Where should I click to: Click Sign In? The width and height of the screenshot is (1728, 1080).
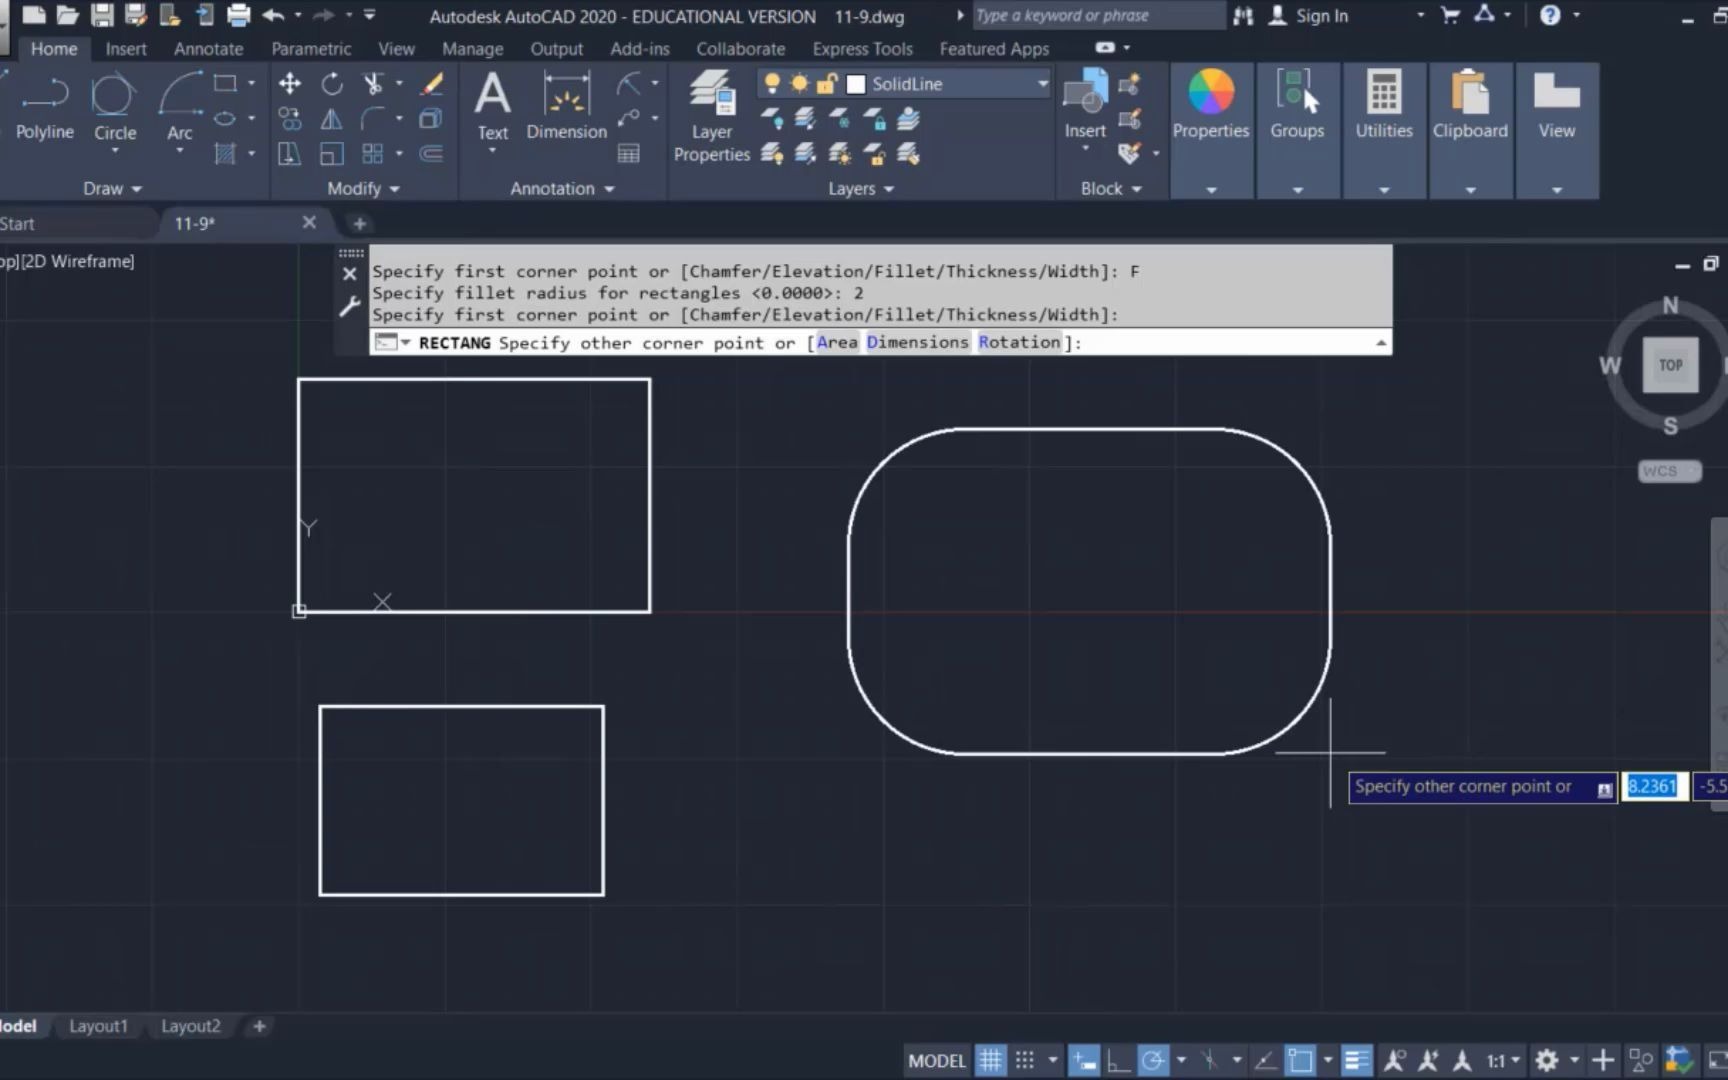[x=1309, y=15]
